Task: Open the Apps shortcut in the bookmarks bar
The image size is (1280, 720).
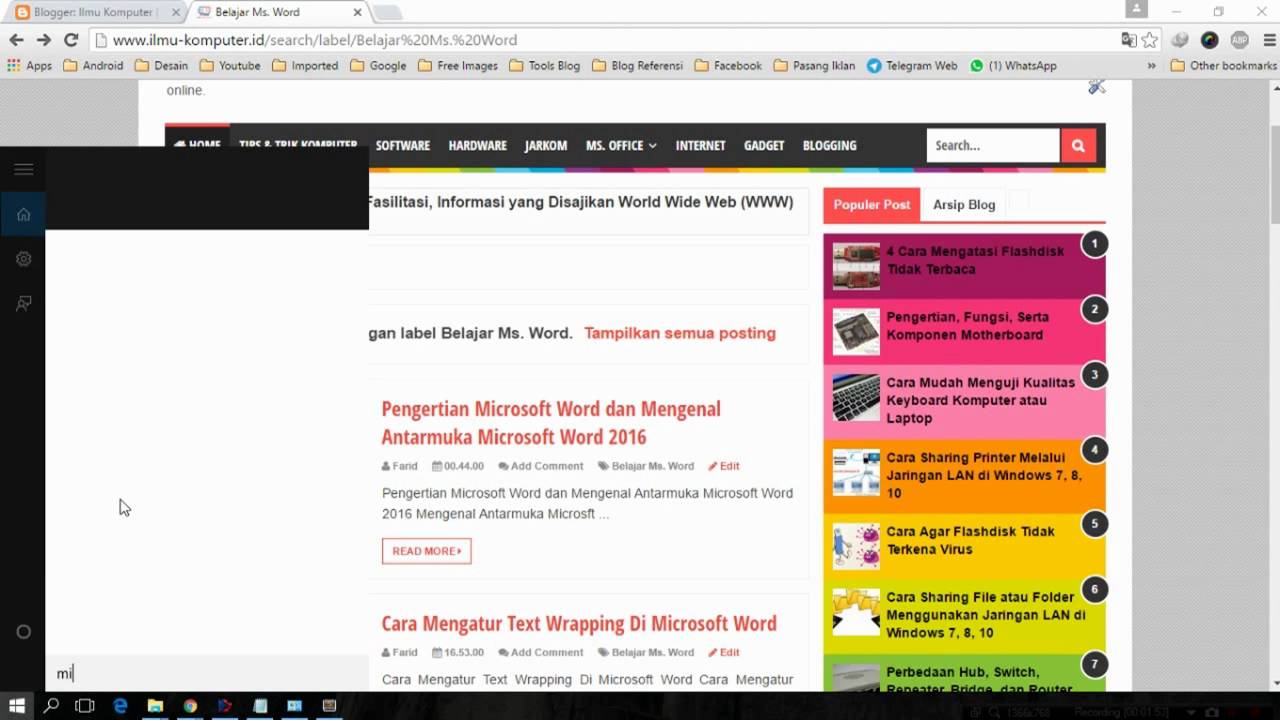Action: click(x=29, y=66)
